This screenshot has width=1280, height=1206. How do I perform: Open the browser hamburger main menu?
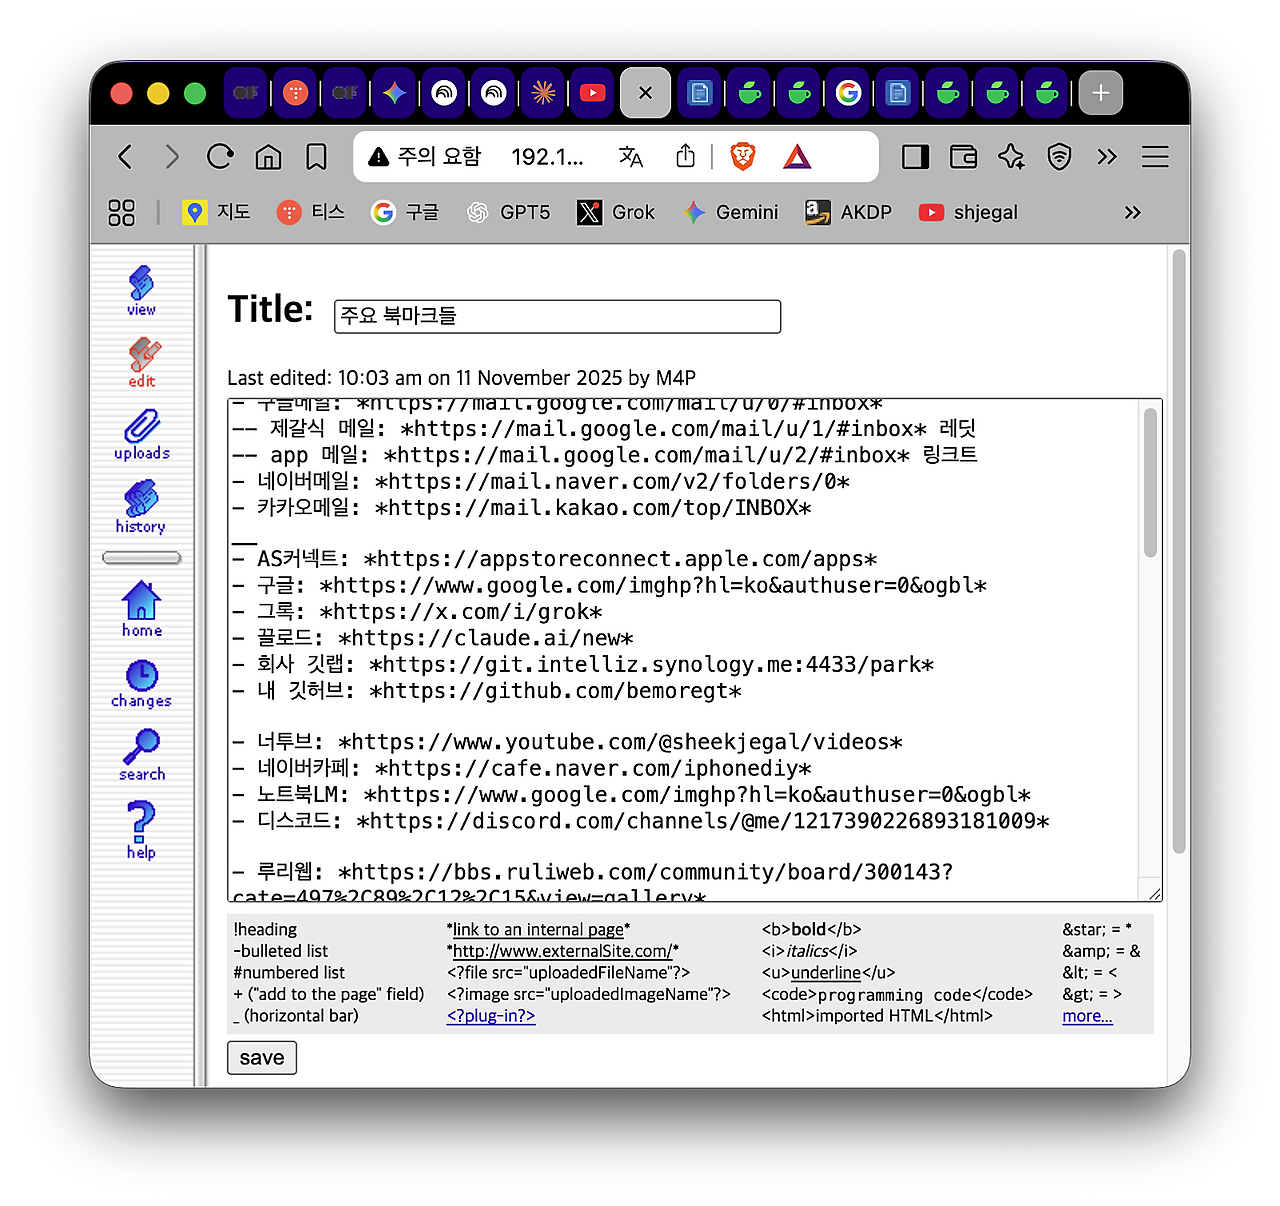pyautogui.click(x=1155, y=157)
